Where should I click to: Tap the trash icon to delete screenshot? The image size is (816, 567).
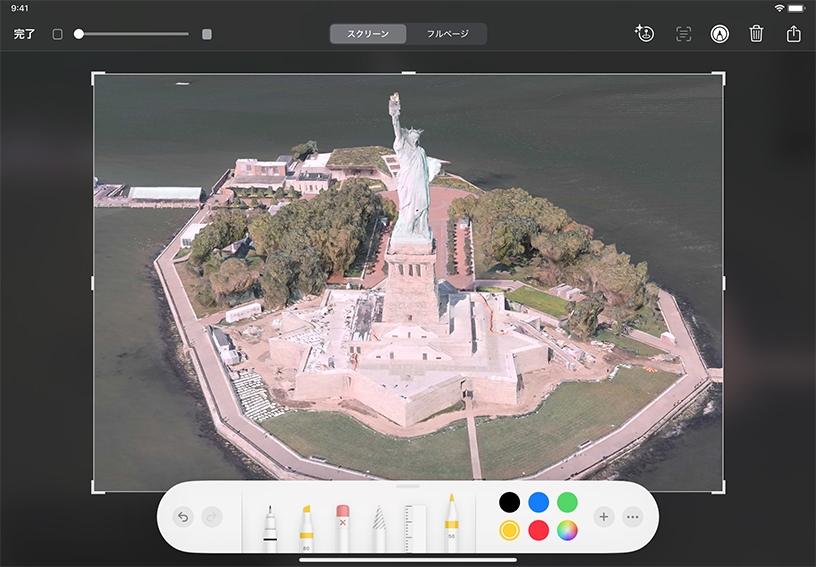[756, 34]
